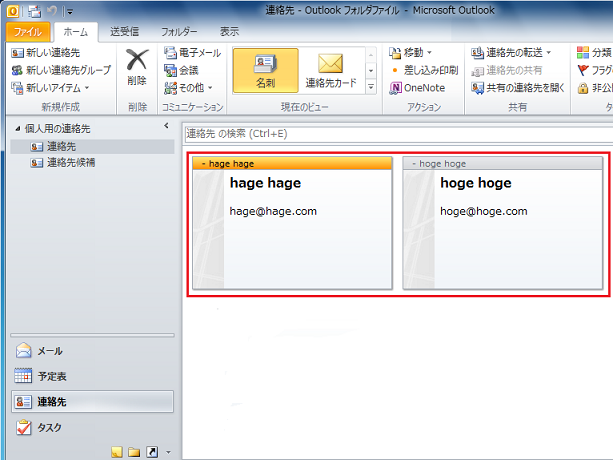
Task: Click the Shortcuts icon at bottom
Action: tap(152, 452)
